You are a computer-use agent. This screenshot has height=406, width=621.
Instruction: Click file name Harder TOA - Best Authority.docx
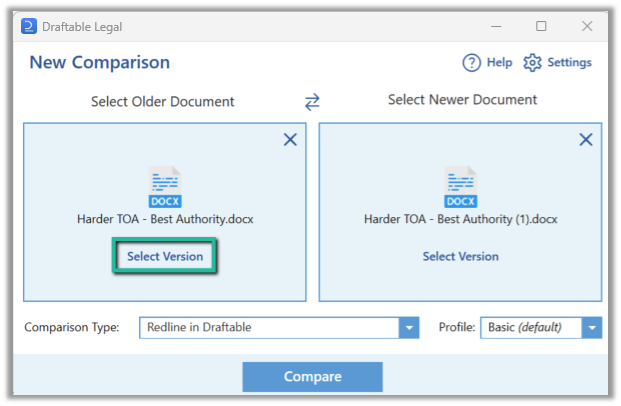click(165, 219)
